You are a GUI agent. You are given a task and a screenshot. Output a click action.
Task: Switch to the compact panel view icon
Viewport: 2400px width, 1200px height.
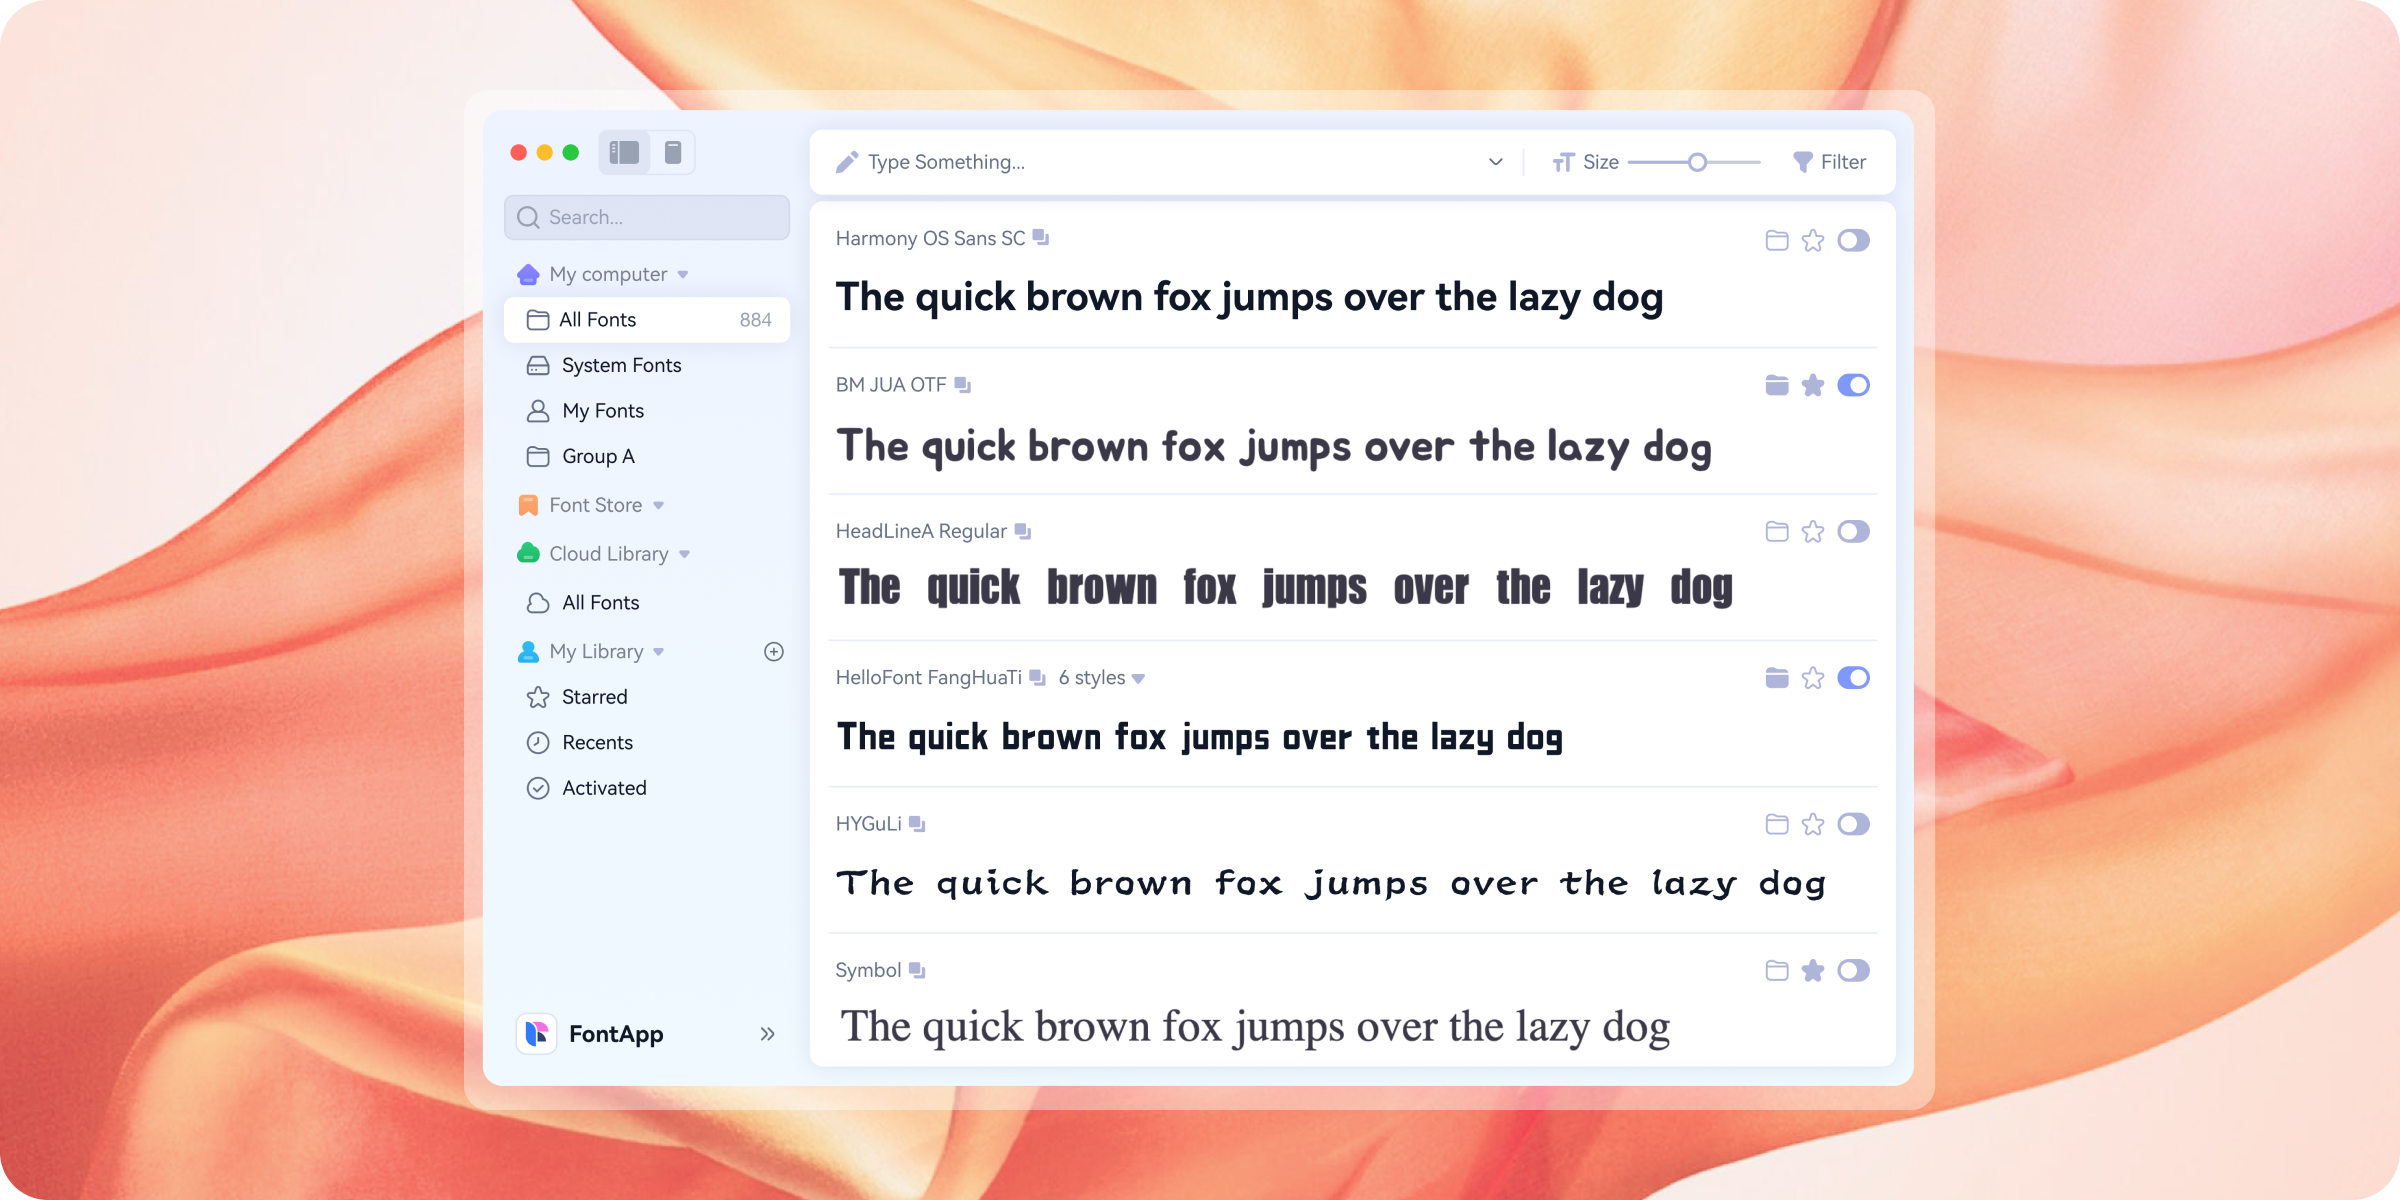pyautogui.click(x=673, y=152)
